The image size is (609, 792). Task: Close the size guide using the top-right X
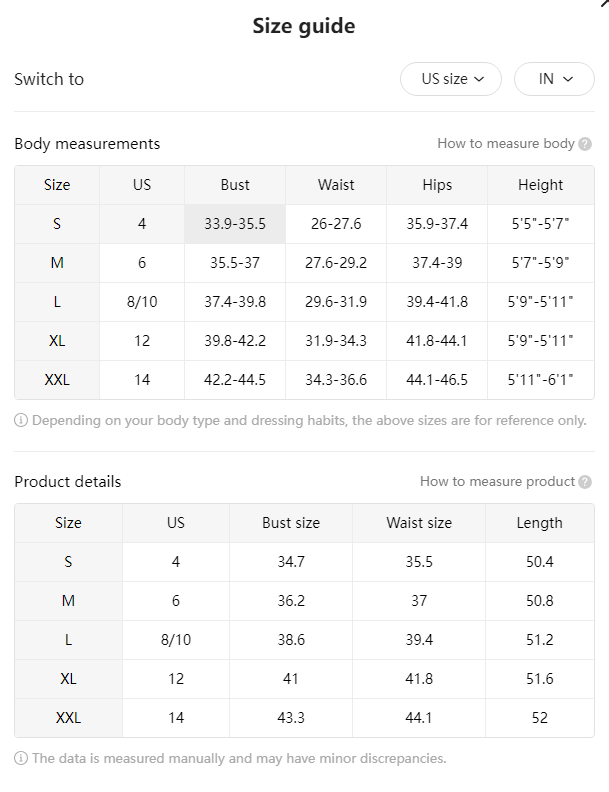(x=604, y=3)
